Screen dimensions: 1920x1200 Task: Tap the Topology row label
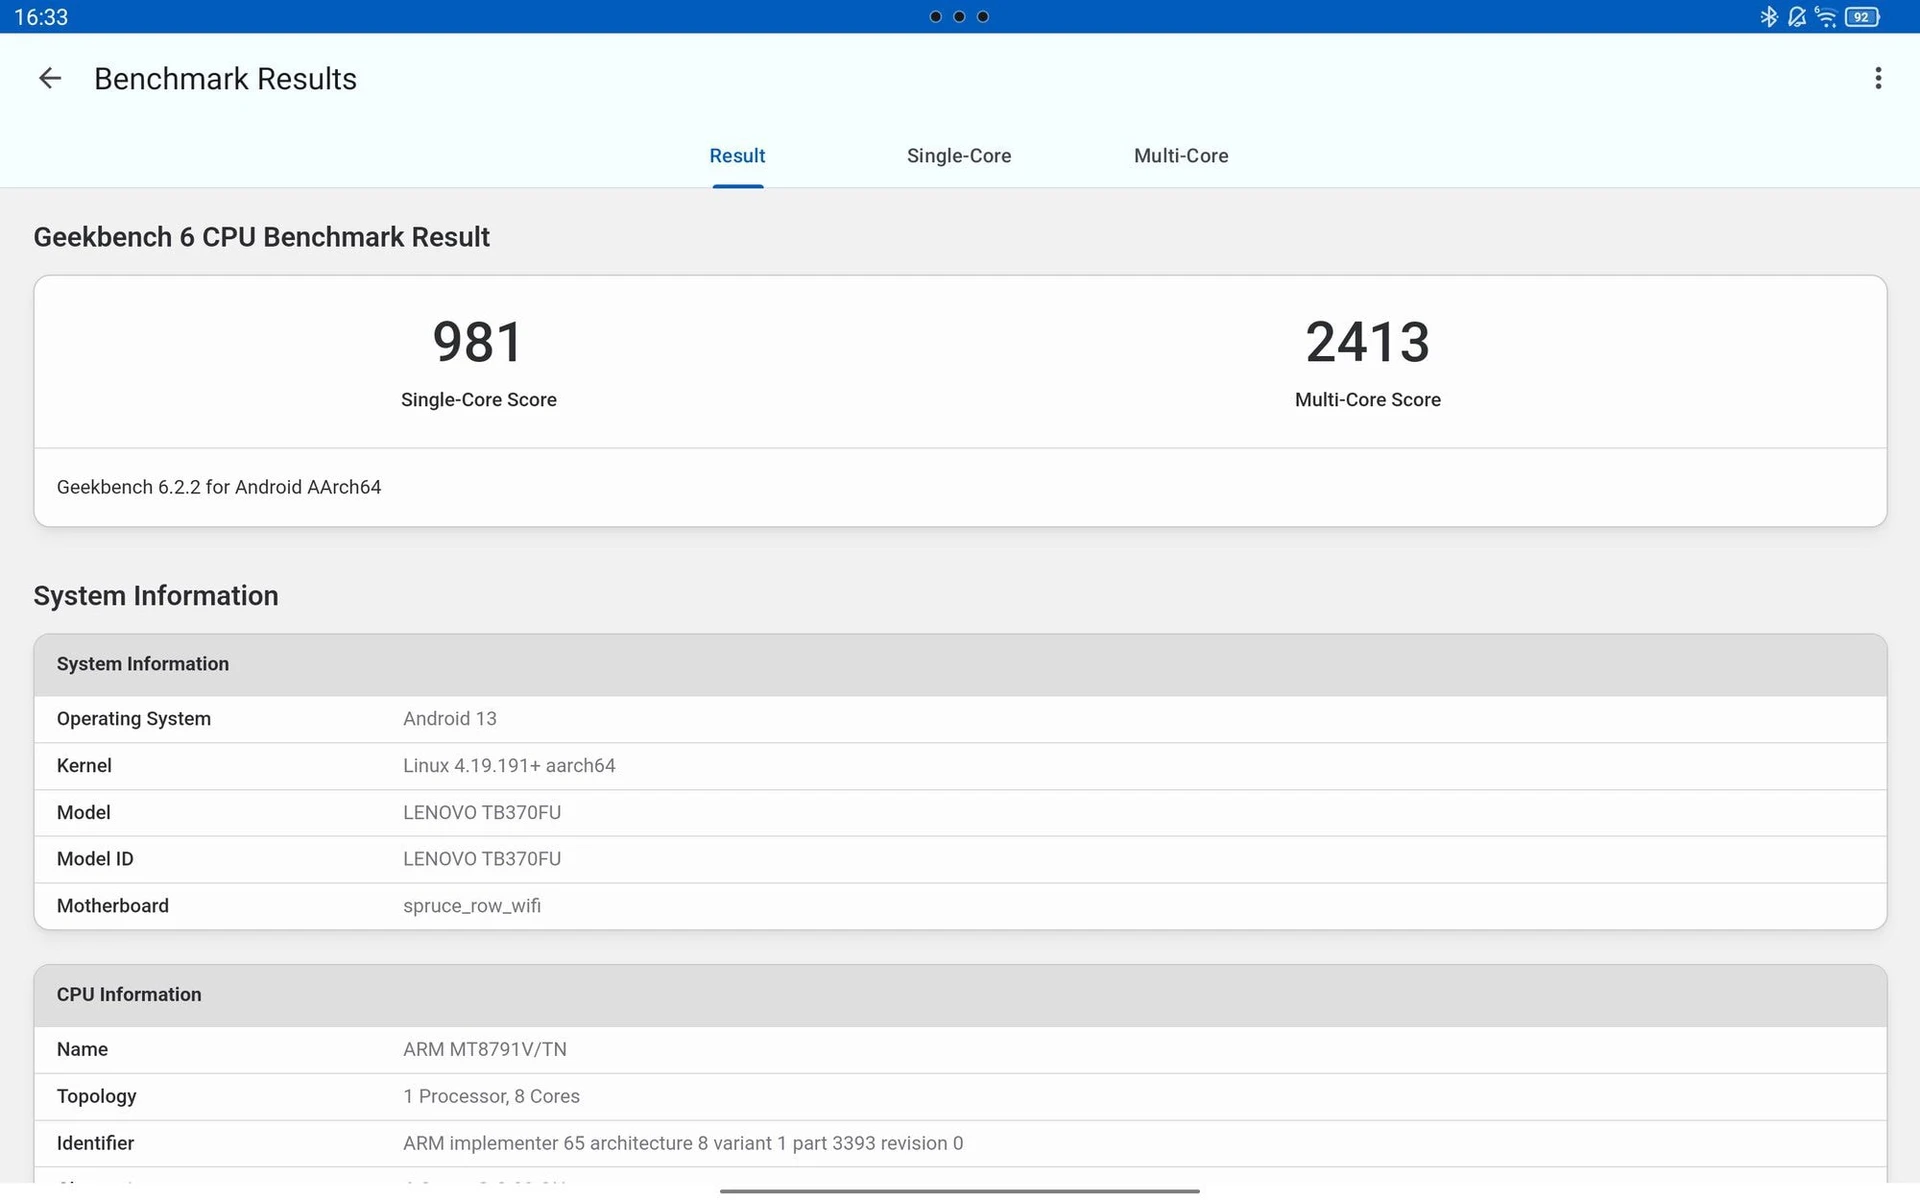pos(97,1097)
